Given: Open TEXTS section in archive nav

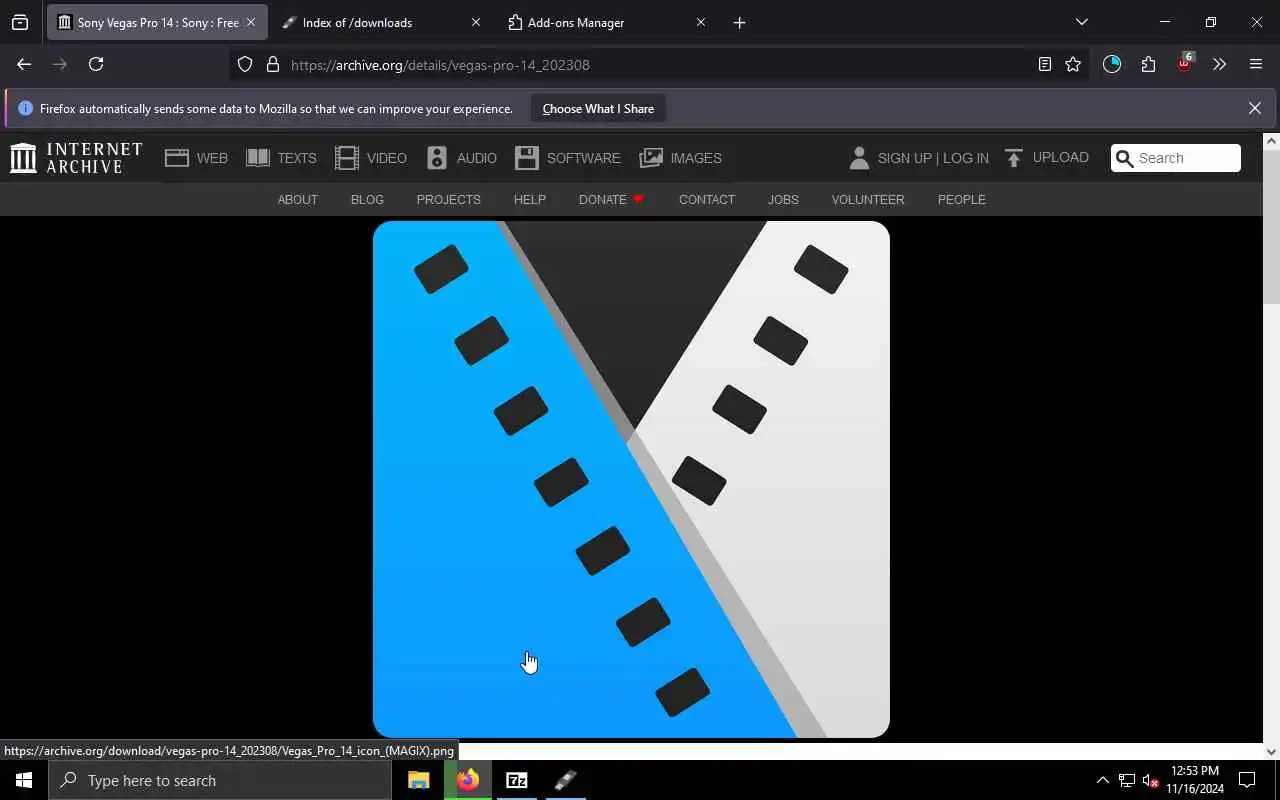Looking at the screenshot, I should click(x=281, y=158).
